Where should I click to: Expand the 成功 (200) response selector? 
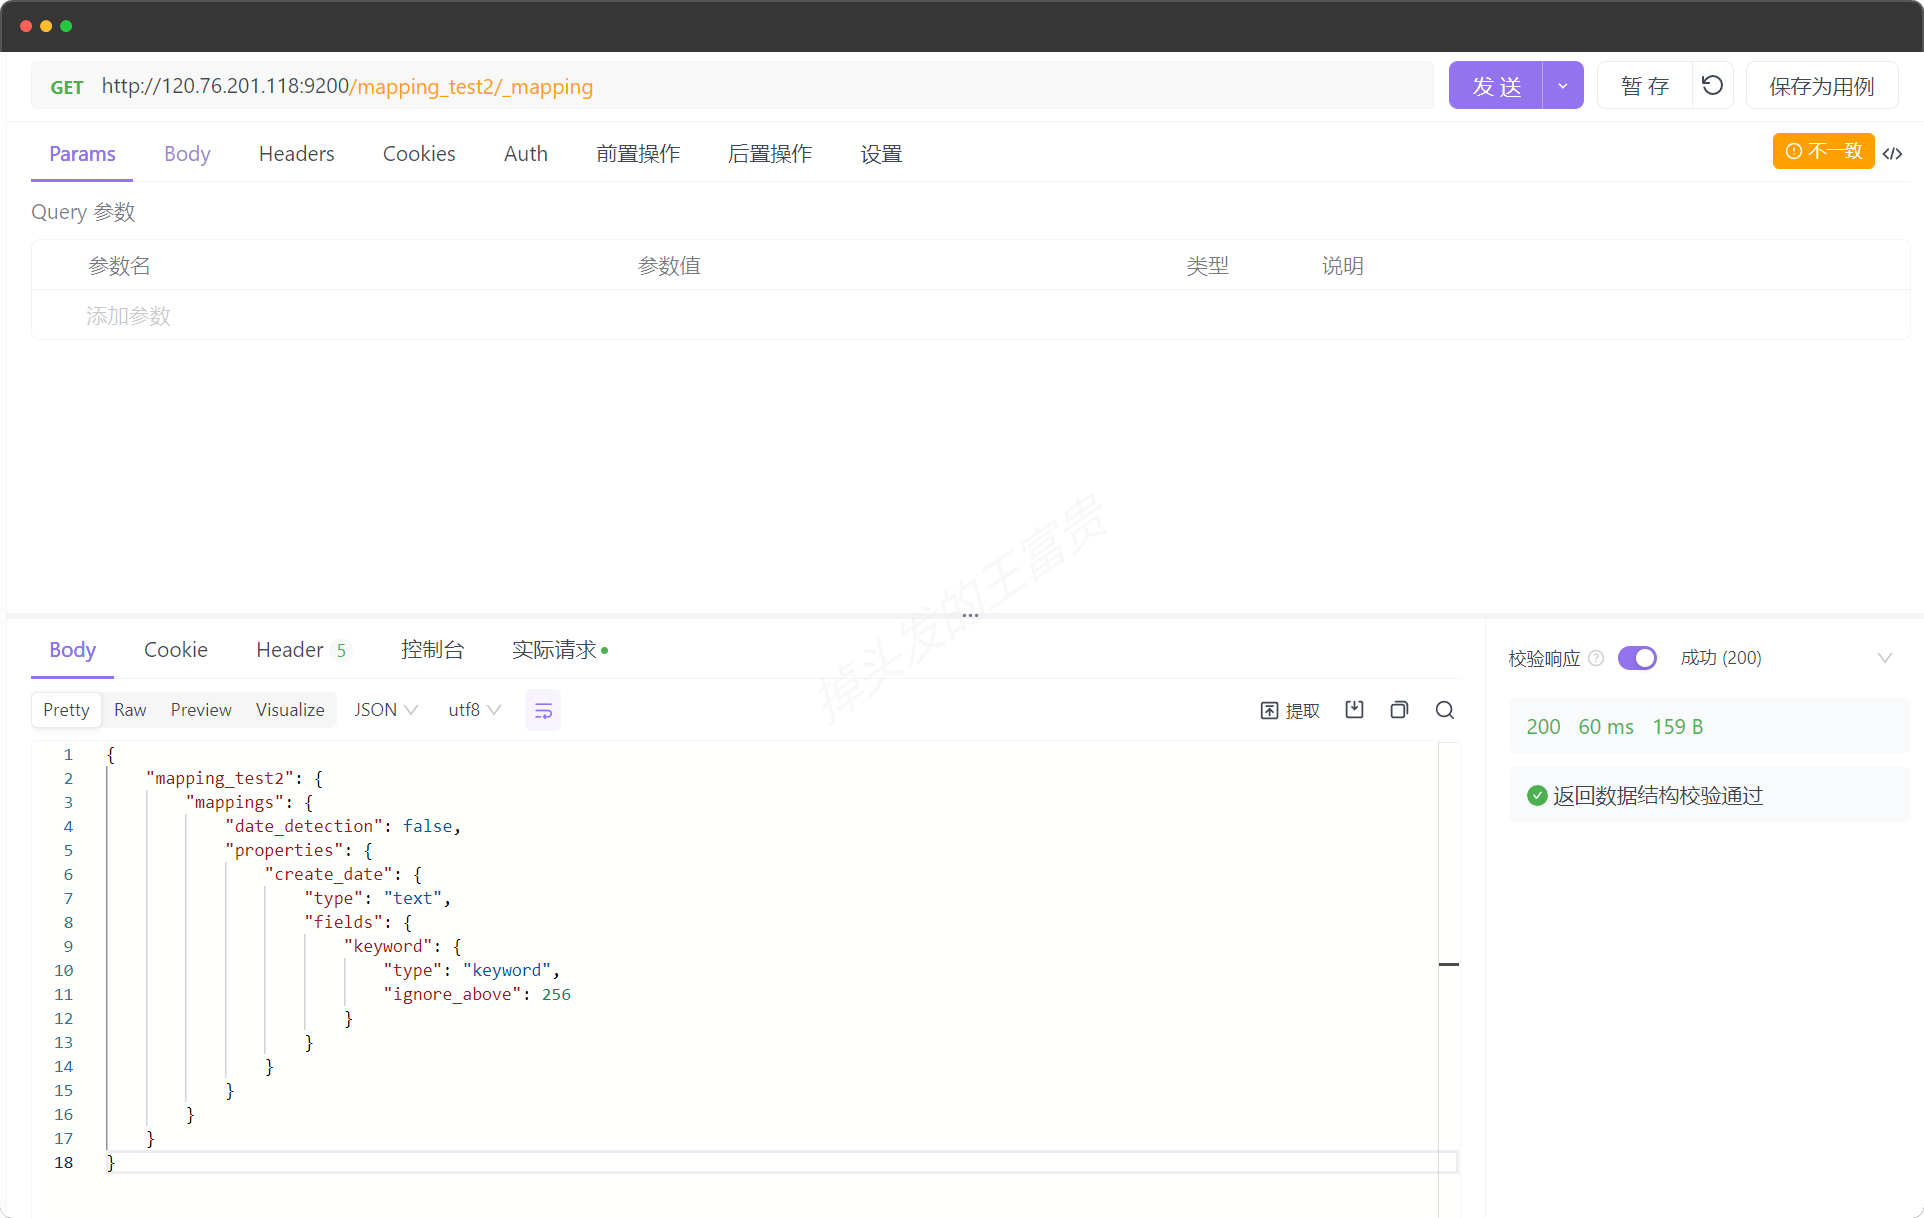tap(1786, 658)
